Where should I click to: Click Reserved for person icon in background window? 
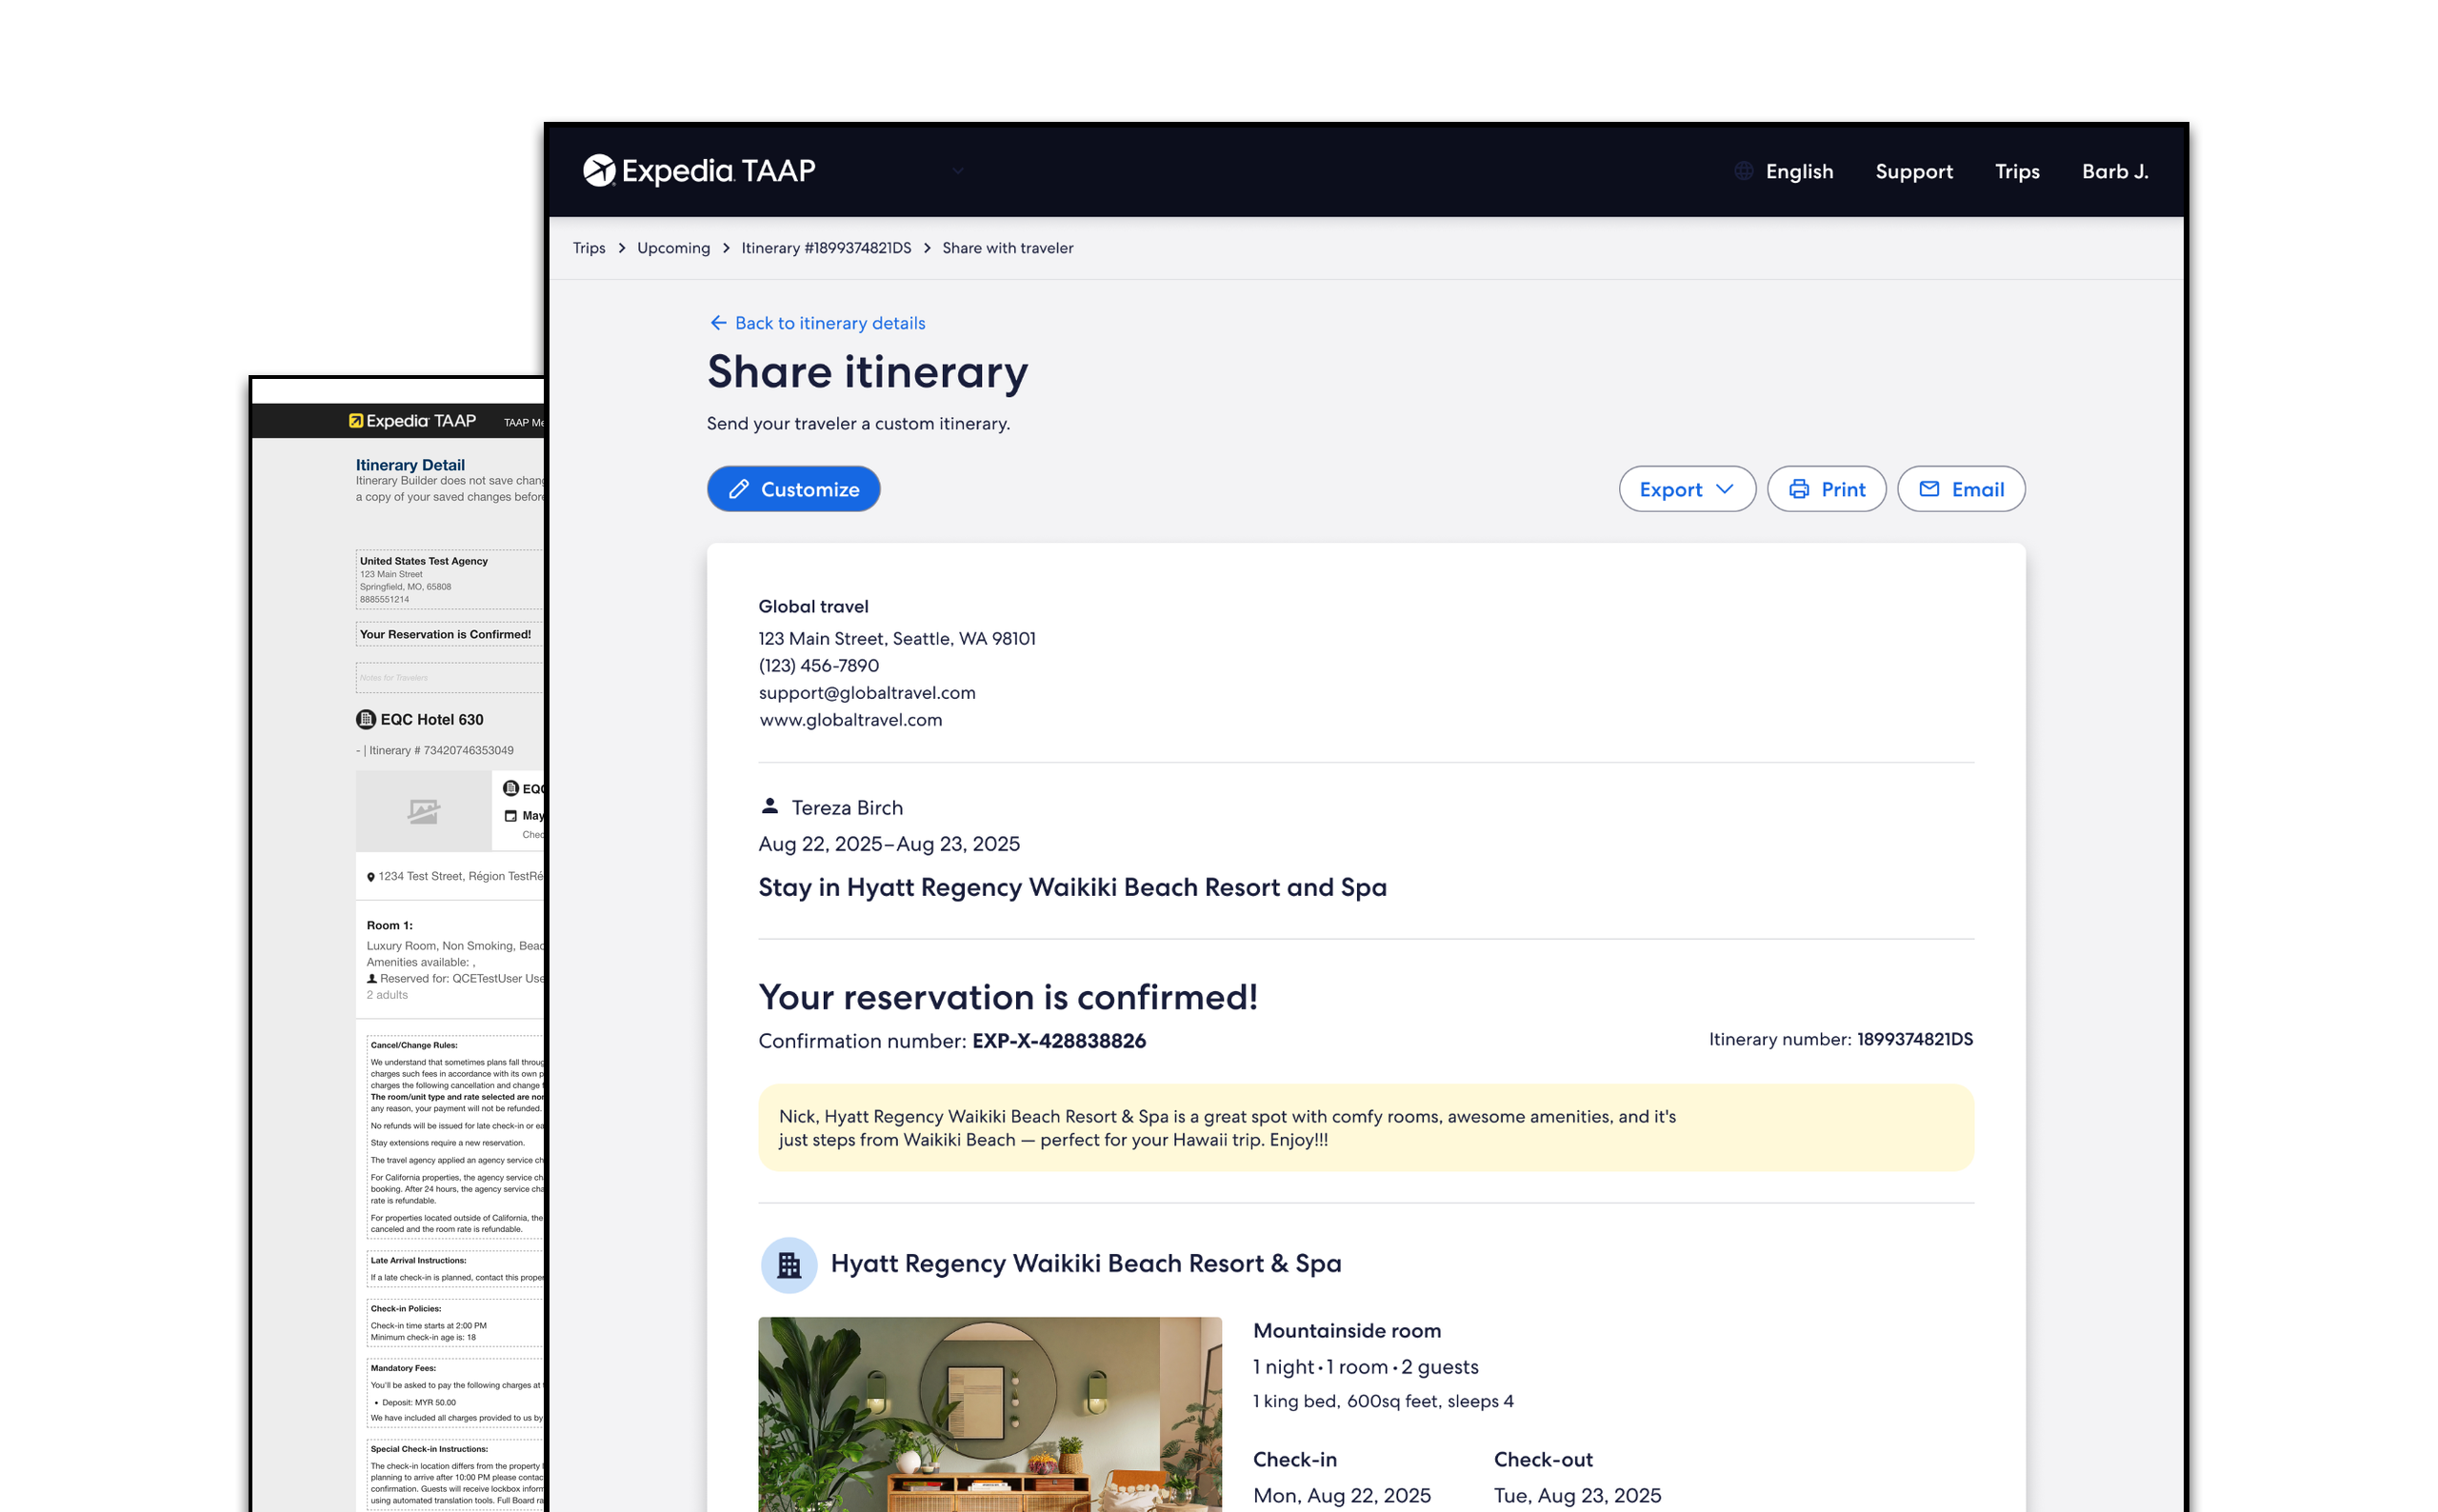pyautogui.click(x=372, y=979)
